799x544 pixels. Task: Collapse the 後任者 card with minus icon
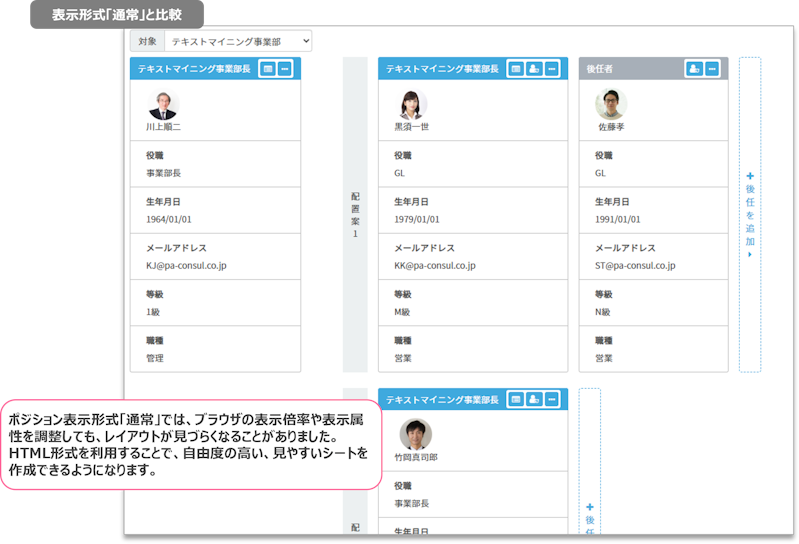712,68
